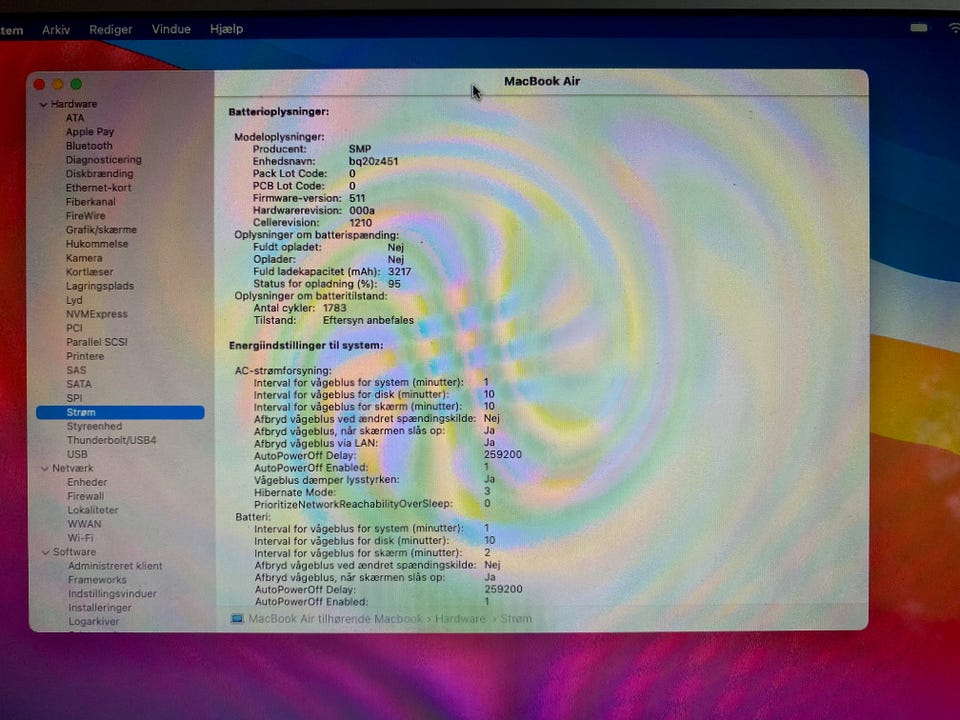The height and width of the screenshot is (720, 960).
Task: Select Diskbrænding in the sidebar
Action: pos(99,174)
